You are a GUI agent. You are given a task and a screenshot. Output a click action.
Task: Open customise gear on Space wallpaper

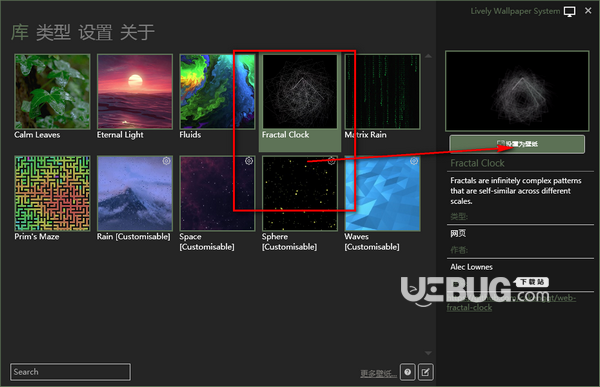click(x=249, y=161)
